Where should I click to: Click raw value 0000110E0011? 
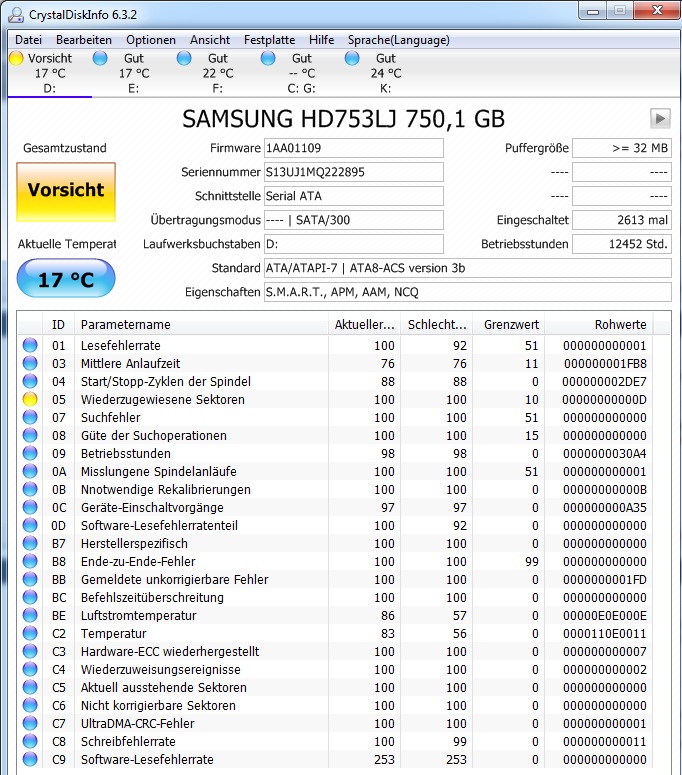point(604,634)
